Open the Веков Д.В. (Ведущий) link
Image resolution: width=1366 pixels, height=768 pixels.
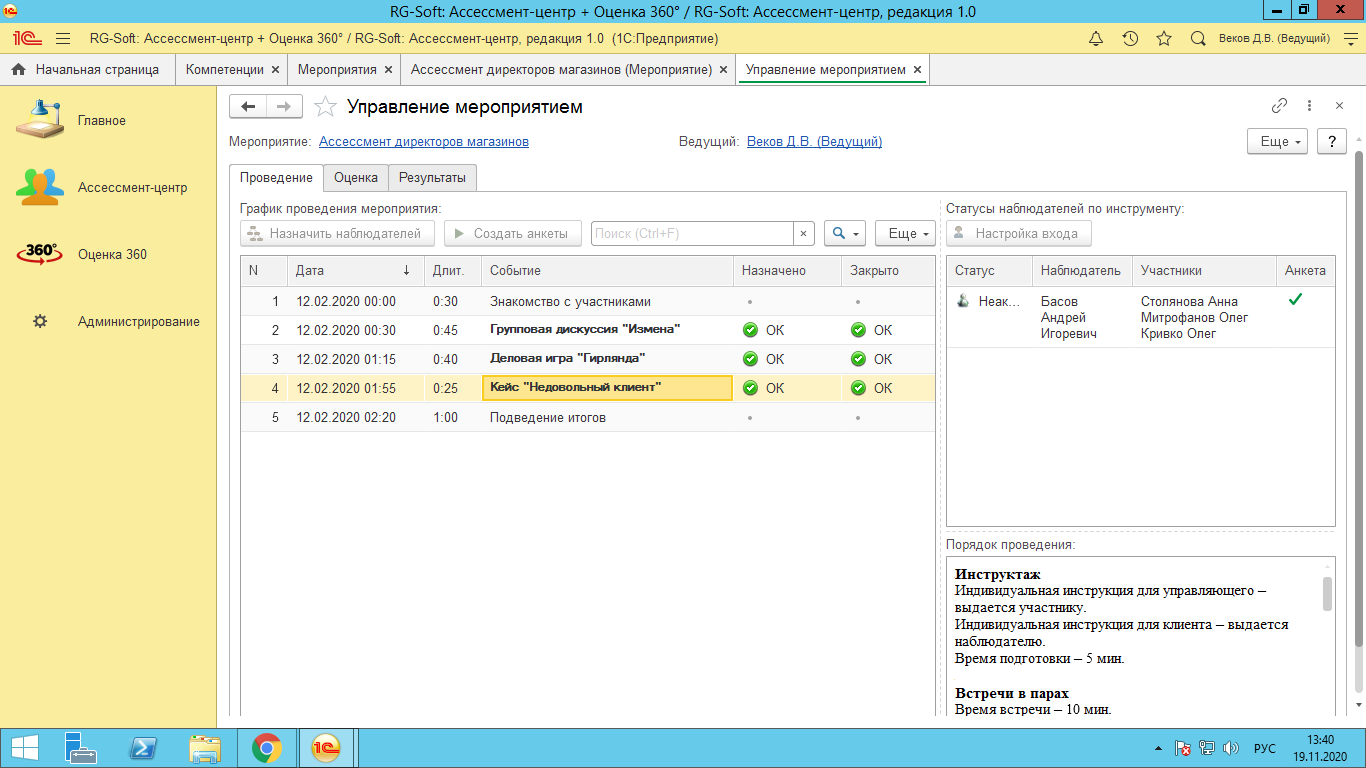(x=814, y=142)
